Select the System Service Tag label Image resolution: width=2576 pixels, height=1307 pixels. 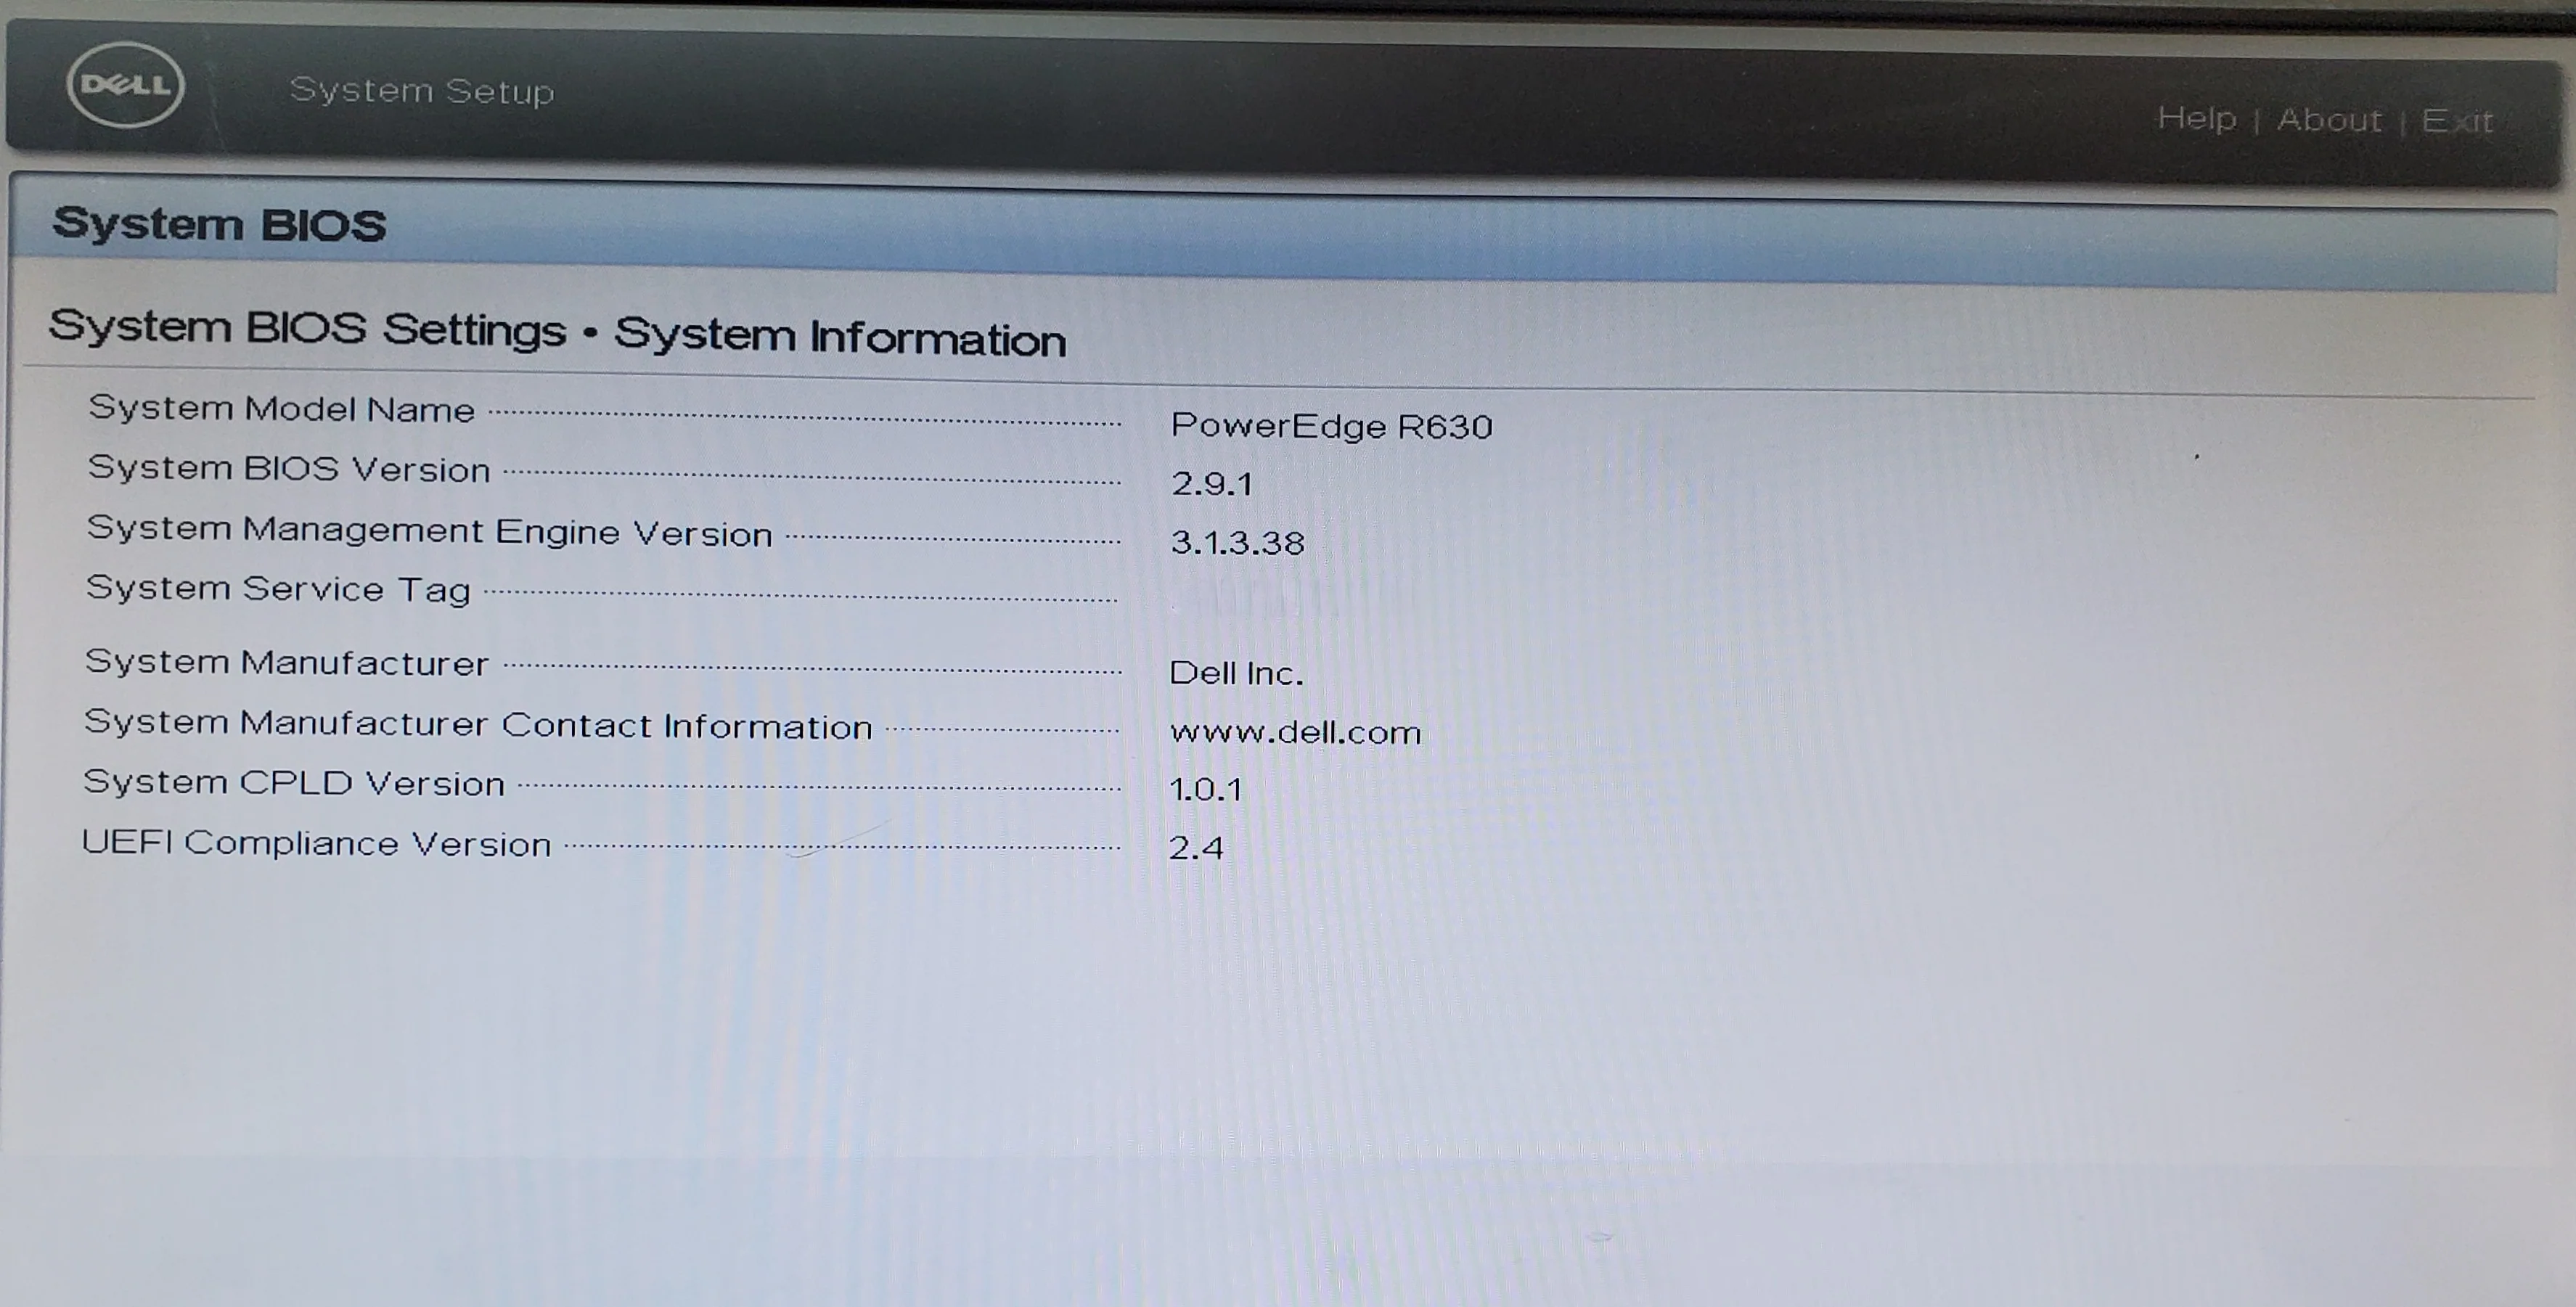[x=278, y=589]
